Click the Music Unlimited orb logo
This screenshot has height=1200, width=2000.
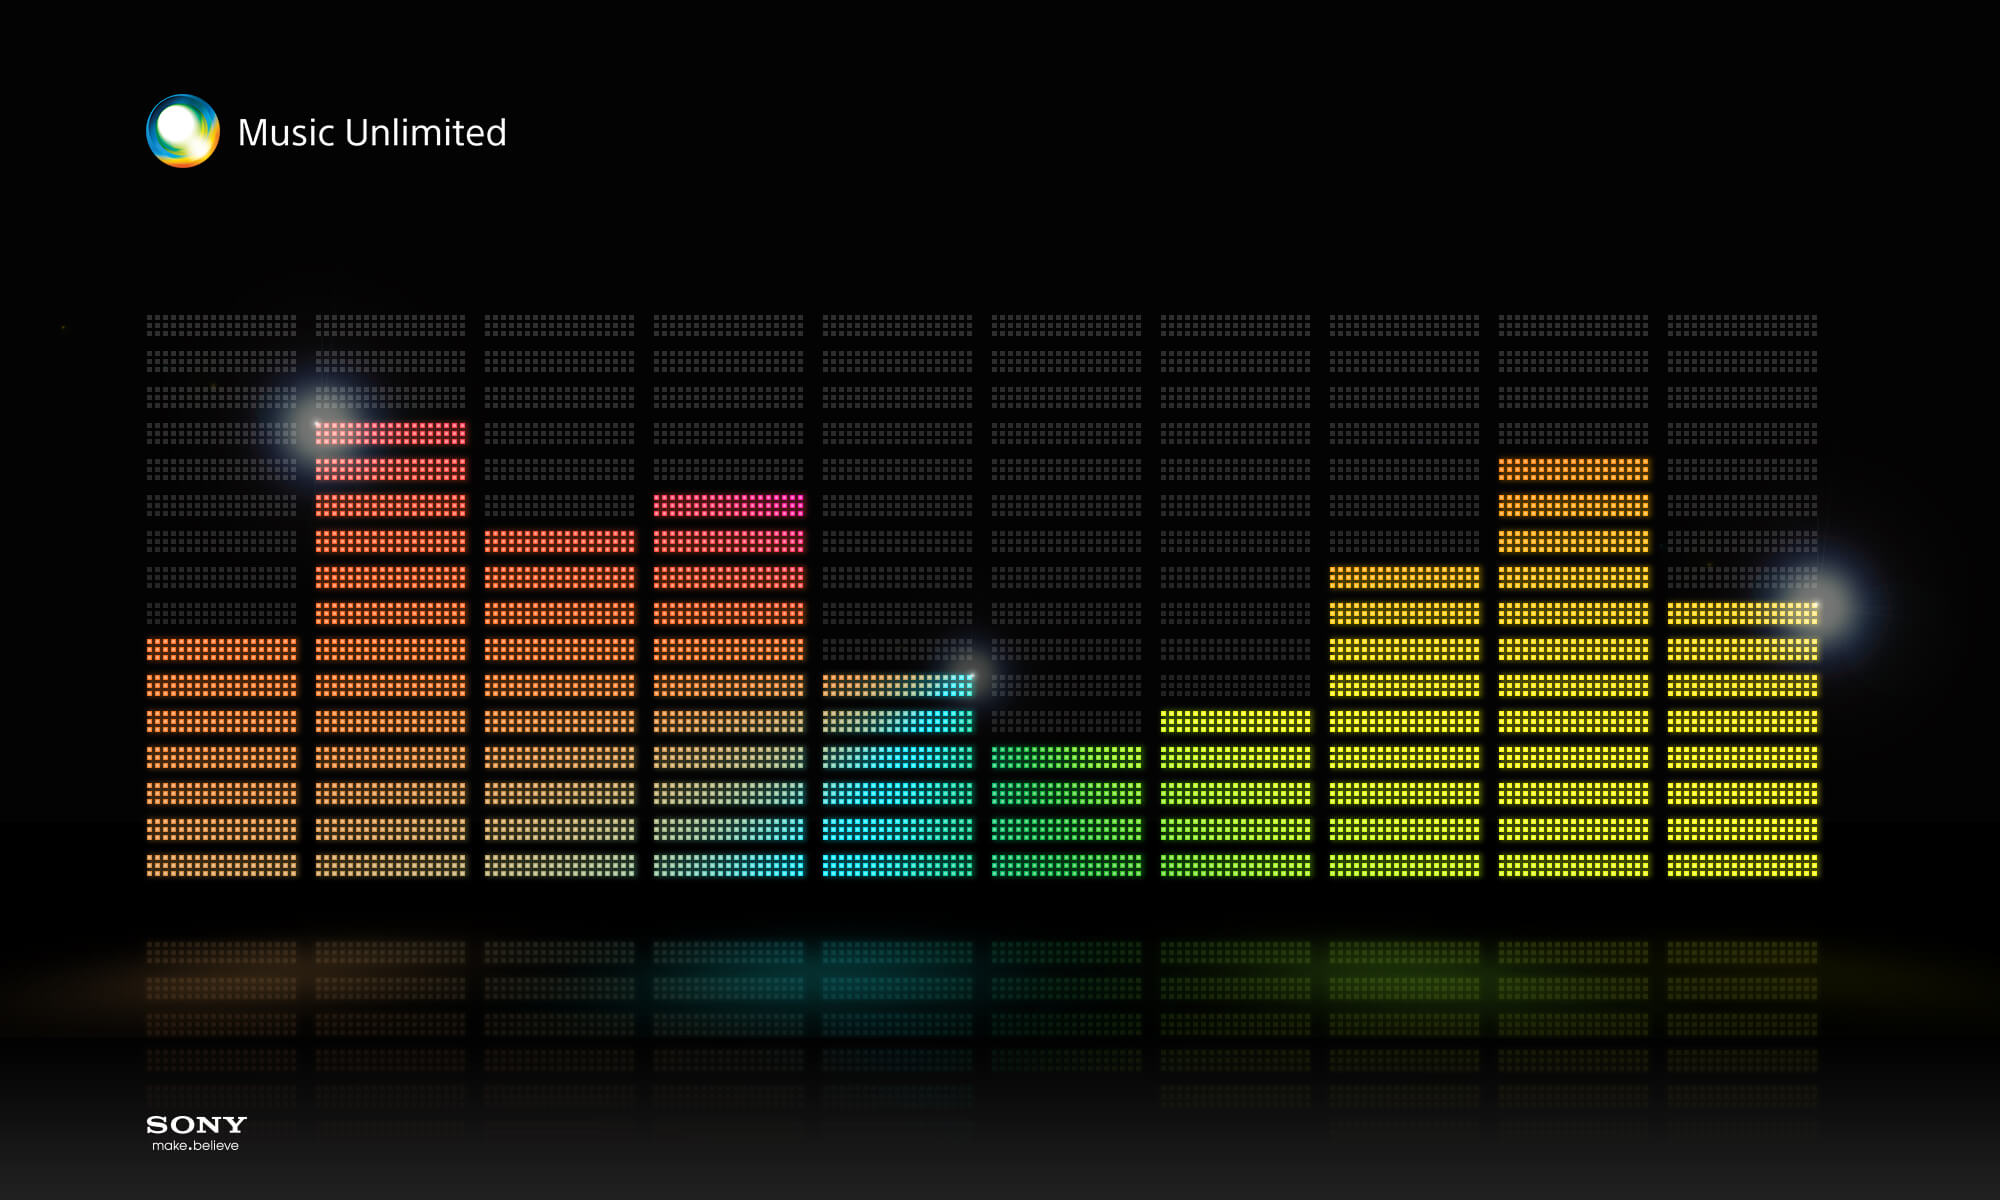coord(183,131)
